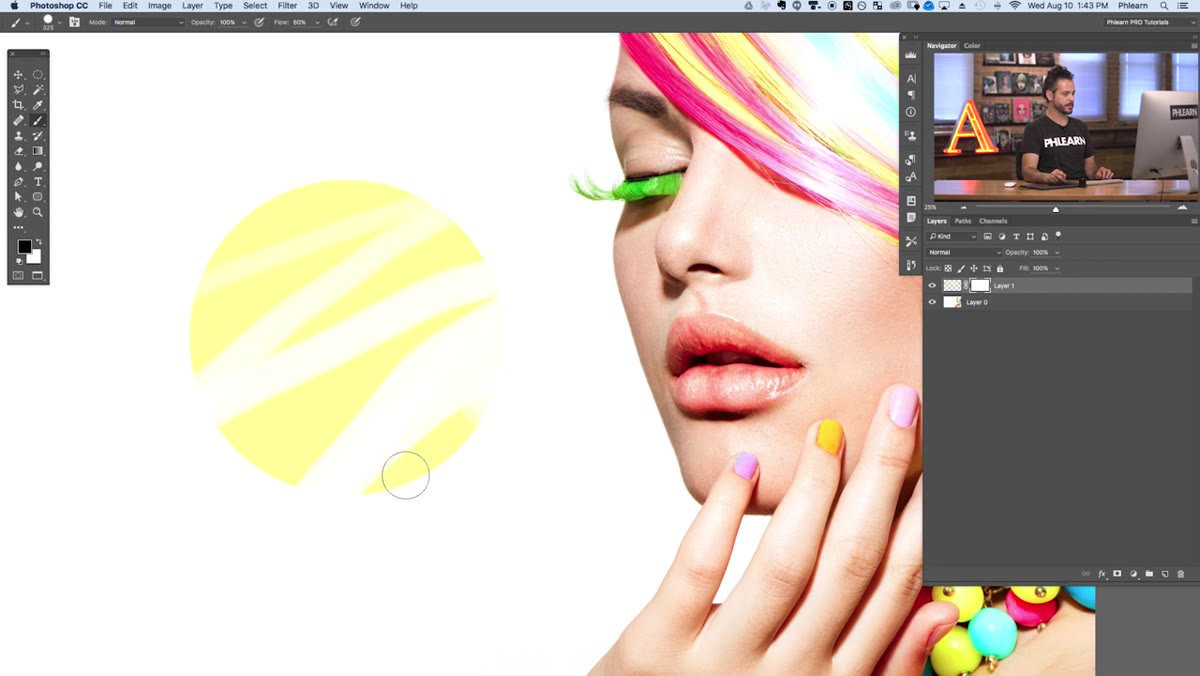Screen dimensions: 1200x676
Task: Select the Zoom tool
Action: point(38,212)
